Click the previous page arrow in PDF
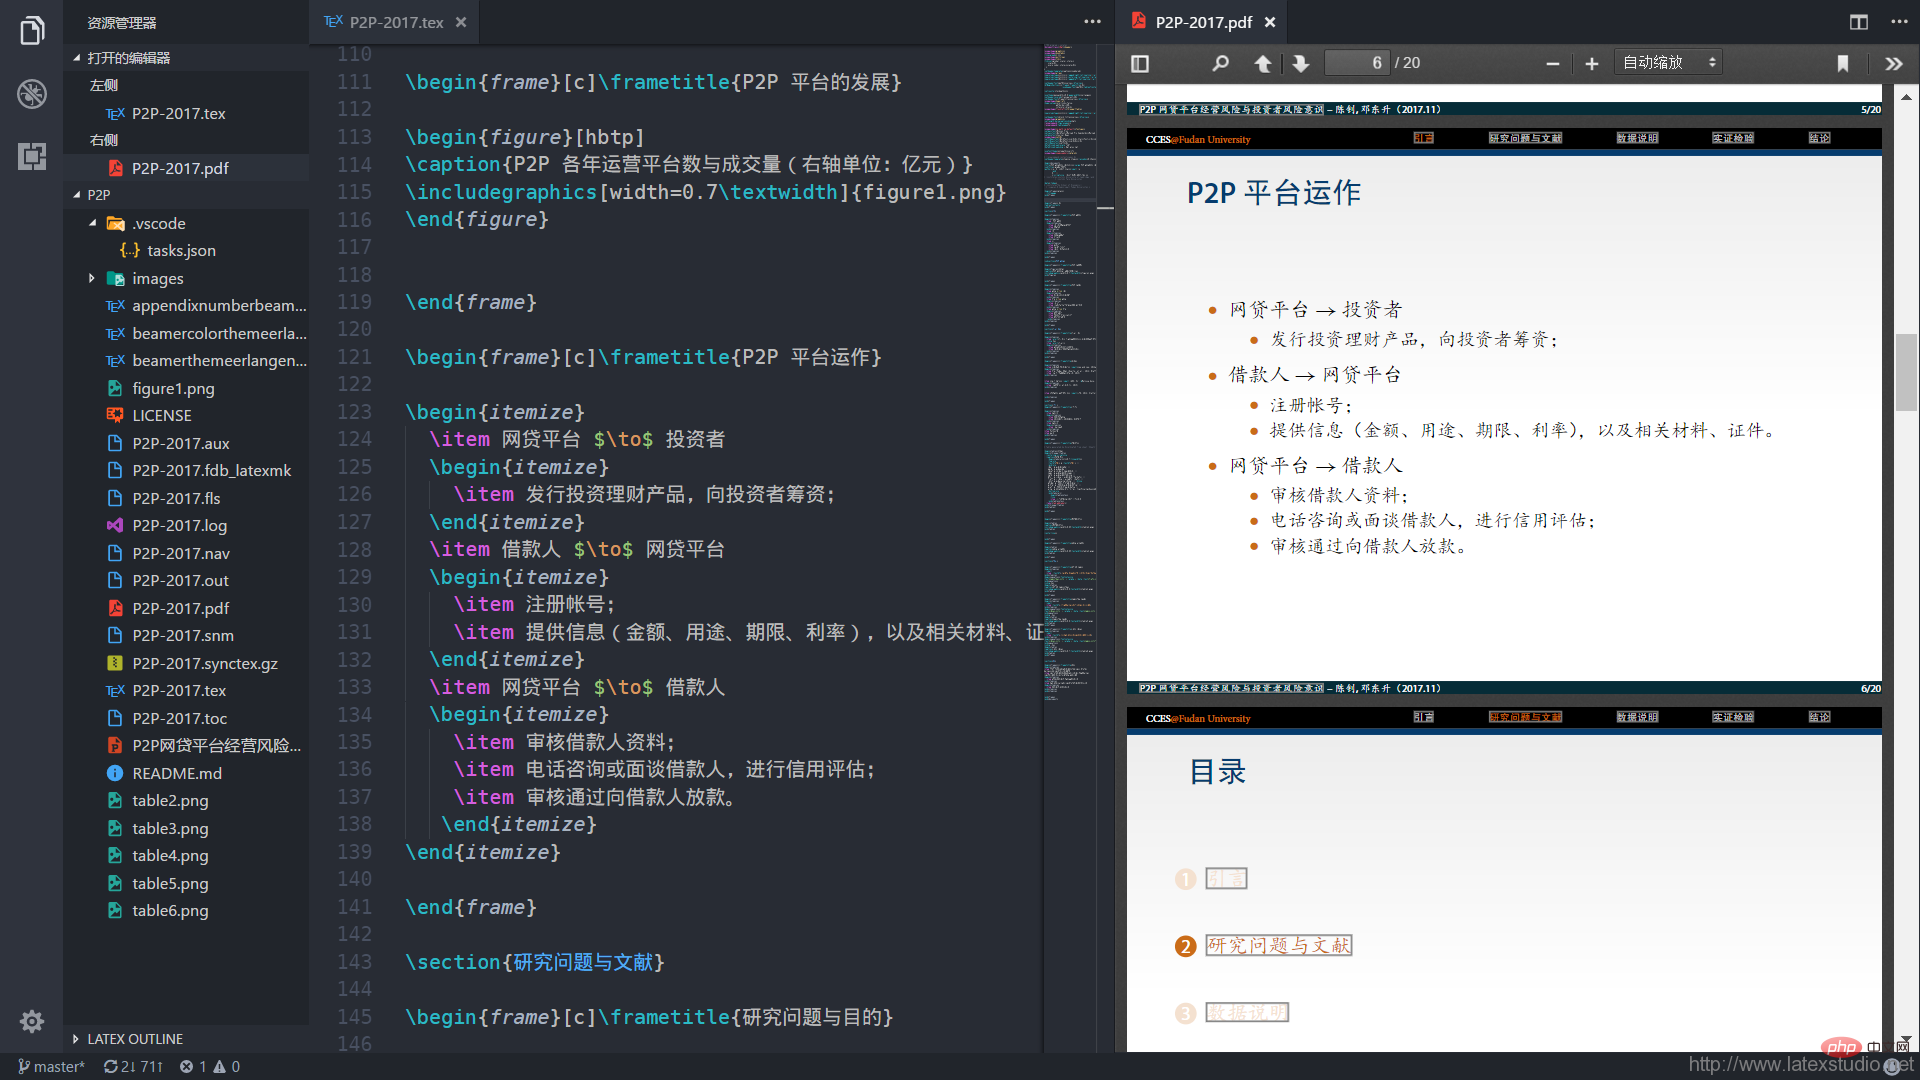The height and width of the screenshot is (1080, 1920). [x=1261, y=62]
